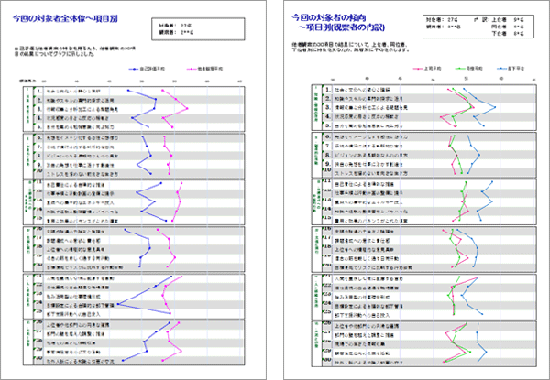Click blue '部下平均' legend on right page
This screenshot has height=380, width=550.
point(511,69)
